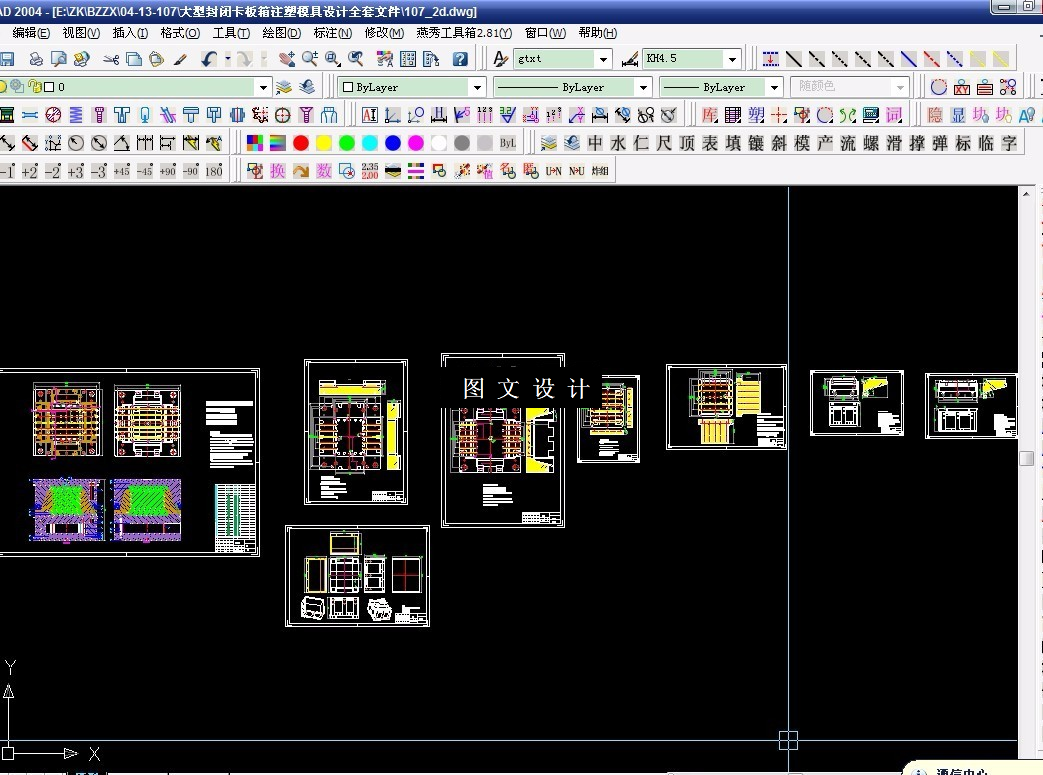This screenshot has height=775, width=1043.
Task: Toggle the layer 0 on/off lightbulb
Action: 3,86
